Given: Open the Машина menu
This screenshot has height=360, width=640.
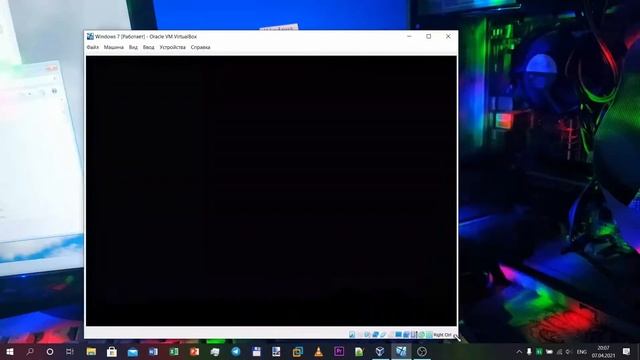Looking at the screenshot, I should coord(113,47).
